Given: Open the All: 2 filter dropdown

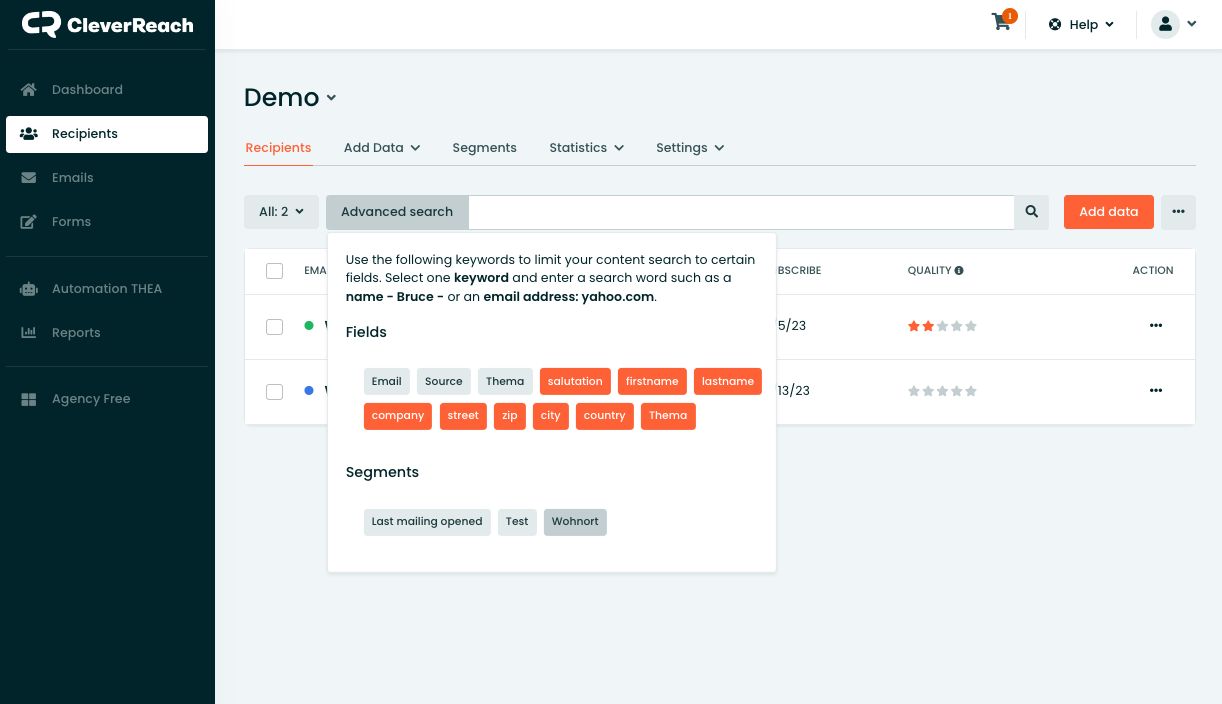Looking at the screenshot, I should click(x=281, y=212).
